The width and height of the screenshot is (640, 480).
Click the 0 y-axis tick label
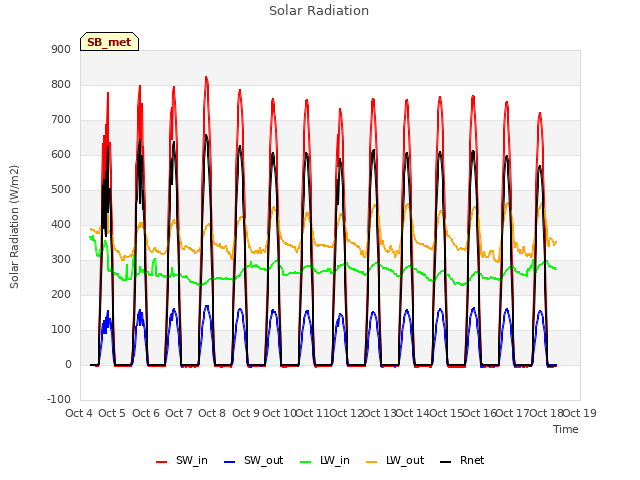[68, 364]
